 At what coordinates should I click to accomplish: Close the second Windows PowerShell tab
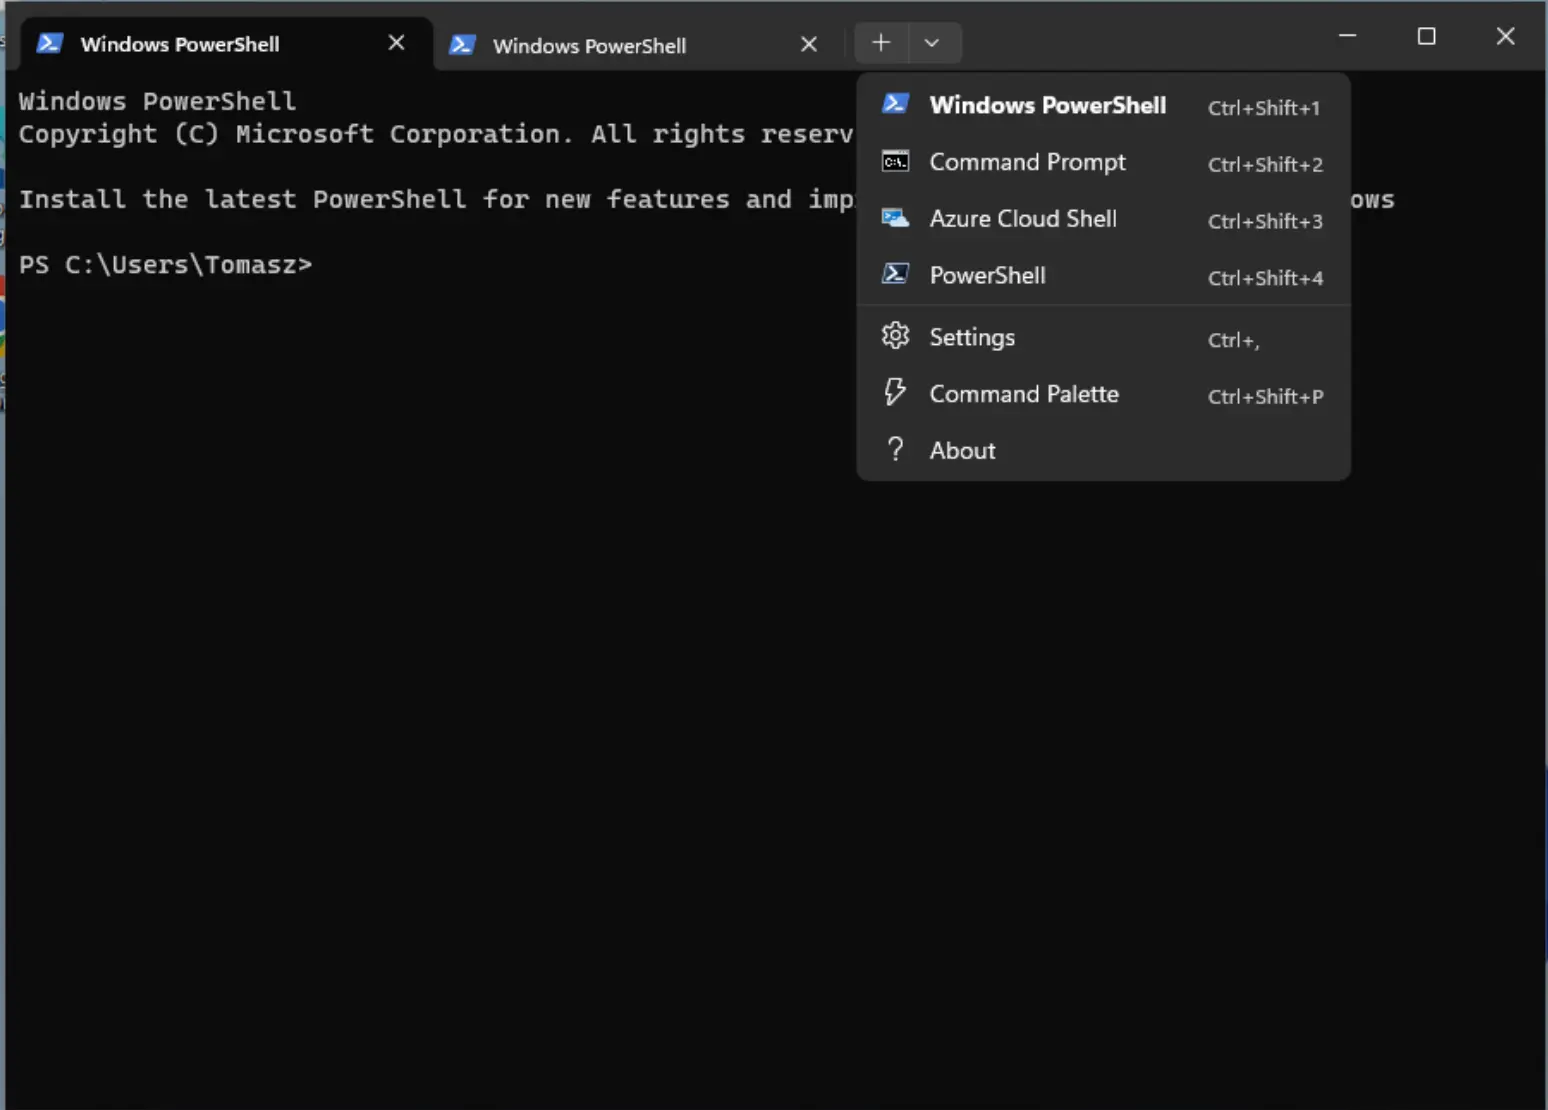click(809, 45)
